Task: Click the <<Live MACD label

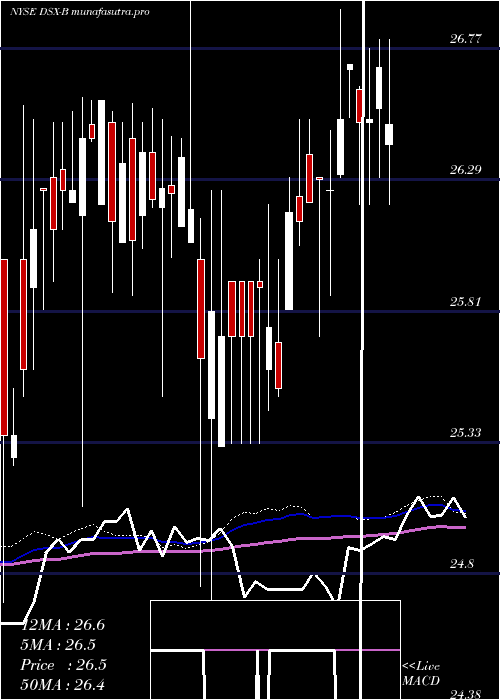Action: [x=421, y=673]
